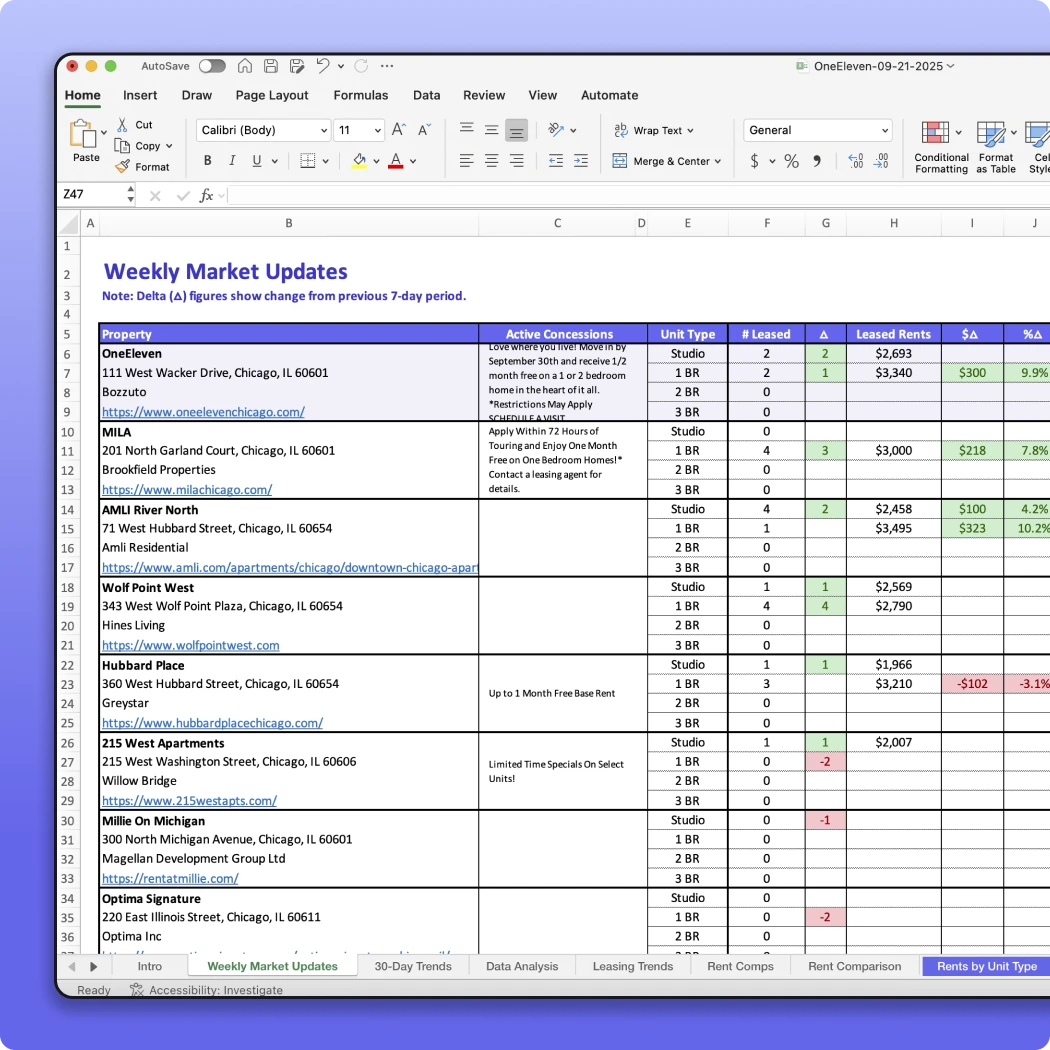Screen dimensions: 1050x1050
Task: Click the fx insert function icon
Action: click(206, 195)
